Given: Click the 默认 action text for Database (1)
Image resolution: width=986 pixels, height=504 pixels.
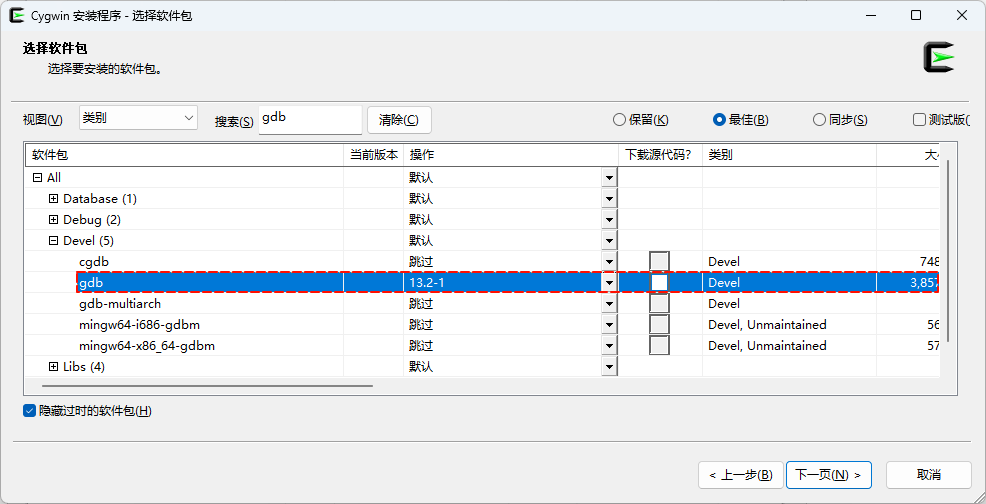Looking at the screenshot, I should pos(421,199).
